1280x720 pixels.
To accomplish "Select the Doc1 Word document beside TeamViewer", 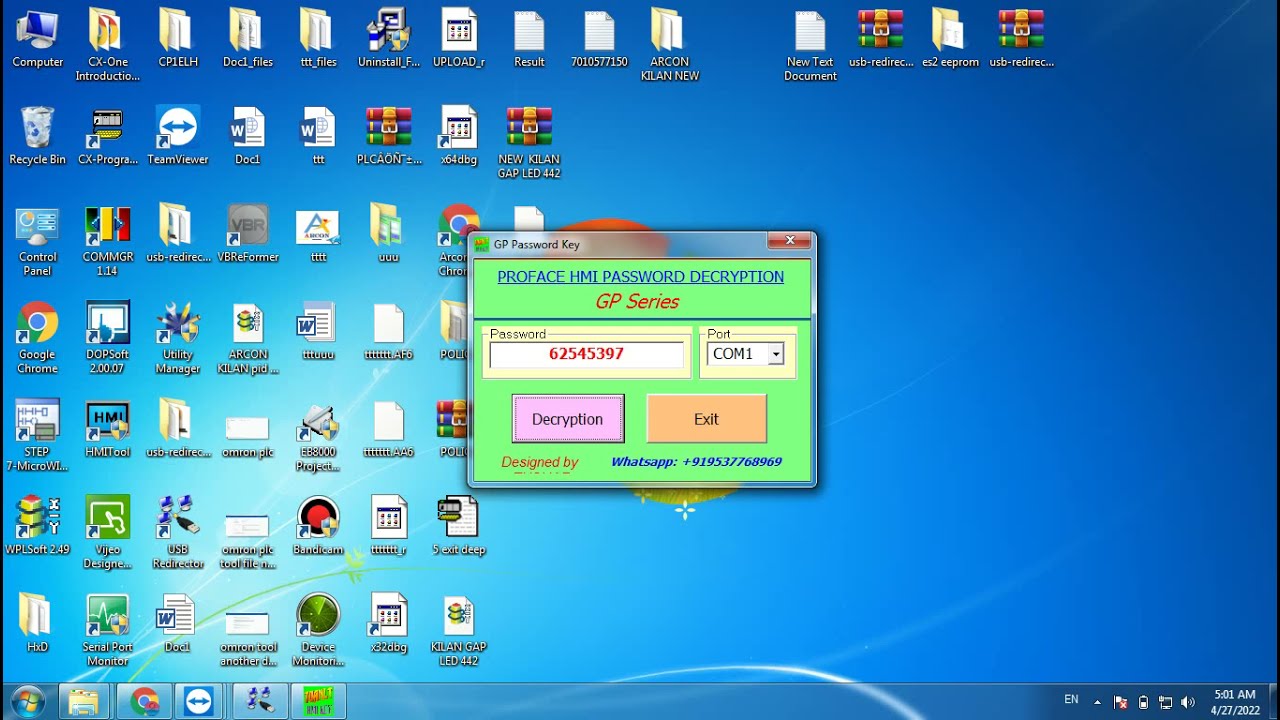I will pos(248,136).
